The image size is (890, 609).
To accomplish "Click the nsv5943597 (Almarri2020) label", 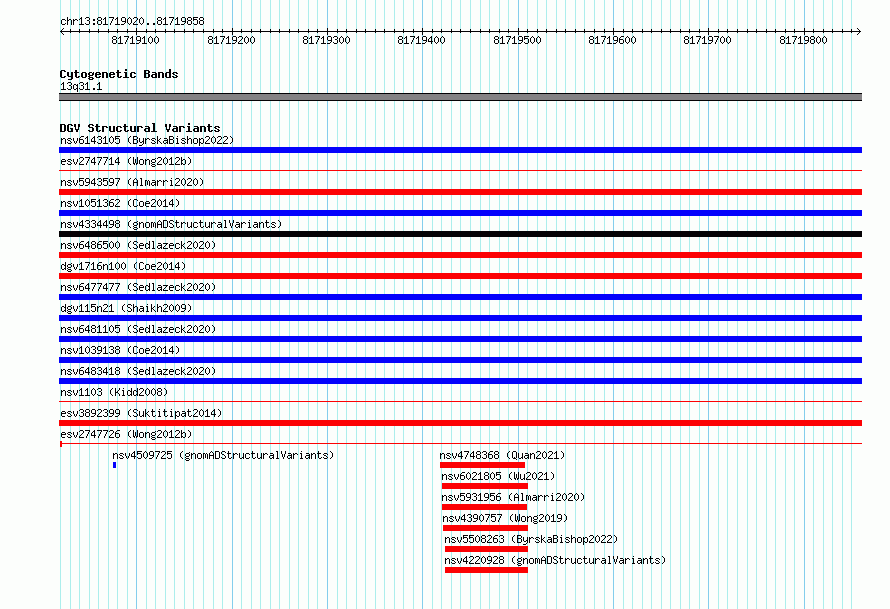I will point(132,182).
